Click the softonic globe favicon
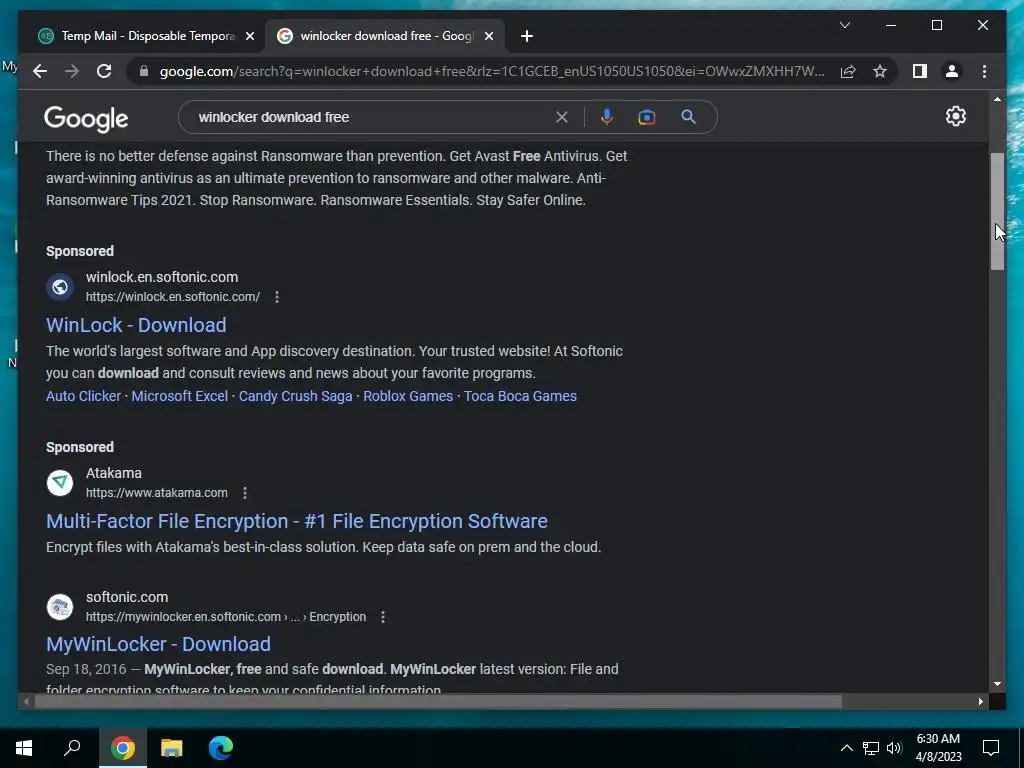The height and width of the screenshot is (768, 1024). (x=60, y=287)
